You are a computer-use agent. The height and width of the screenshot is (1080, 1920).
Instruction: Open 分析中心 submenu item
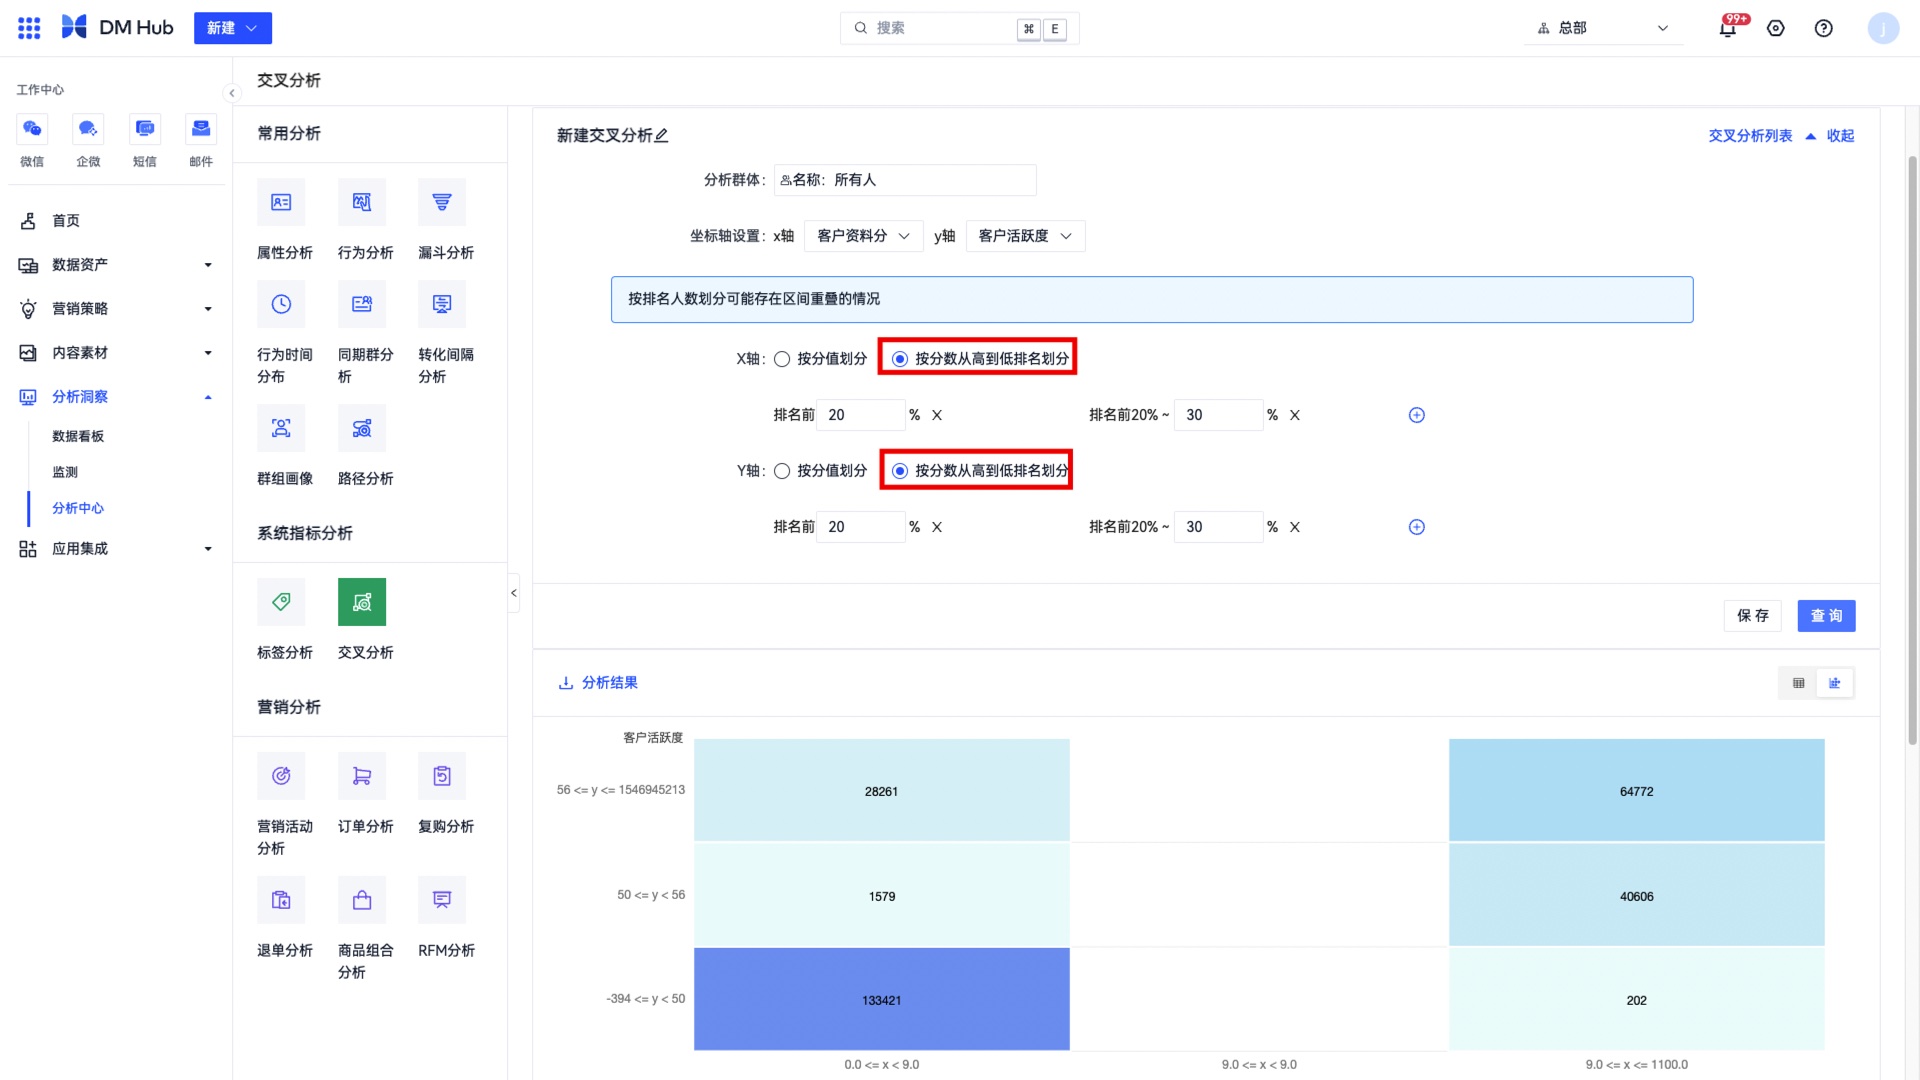78,508
